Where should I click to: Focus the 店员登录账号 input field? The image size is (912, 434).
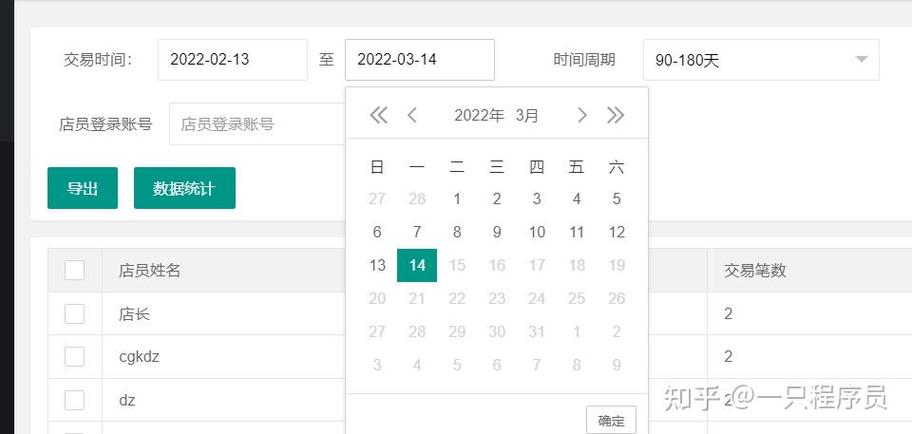point(257,124)
